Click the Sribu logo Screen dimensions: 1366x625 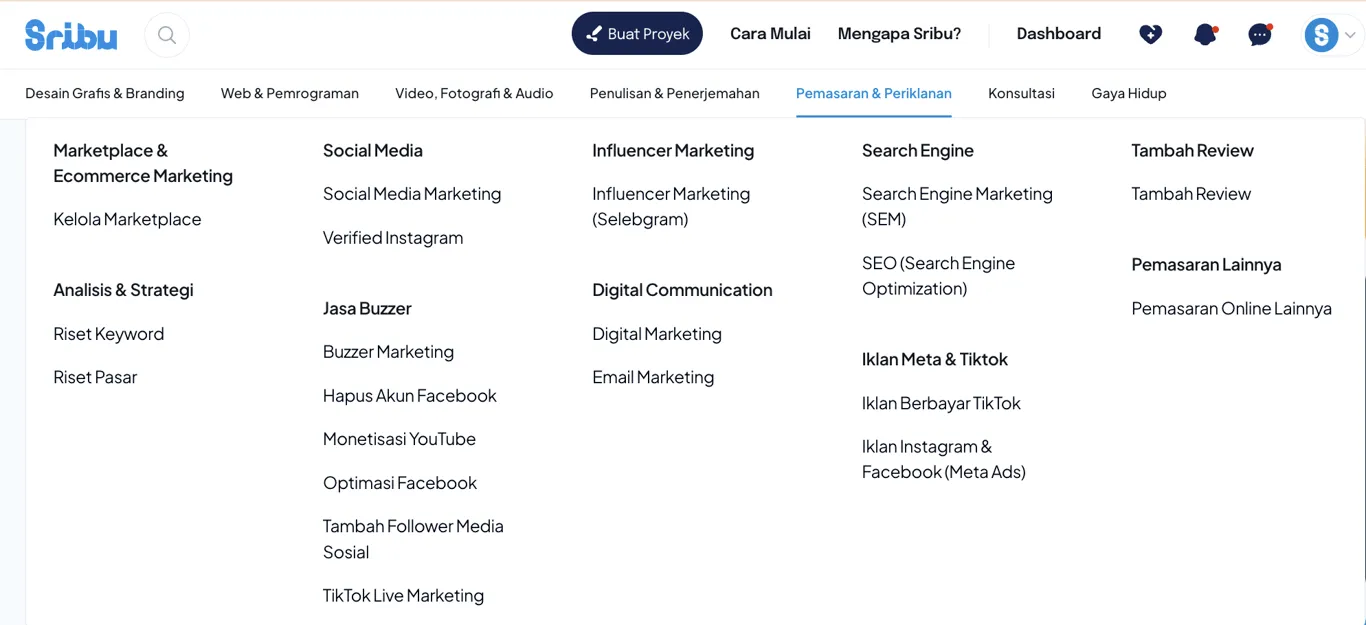point(71,35)
